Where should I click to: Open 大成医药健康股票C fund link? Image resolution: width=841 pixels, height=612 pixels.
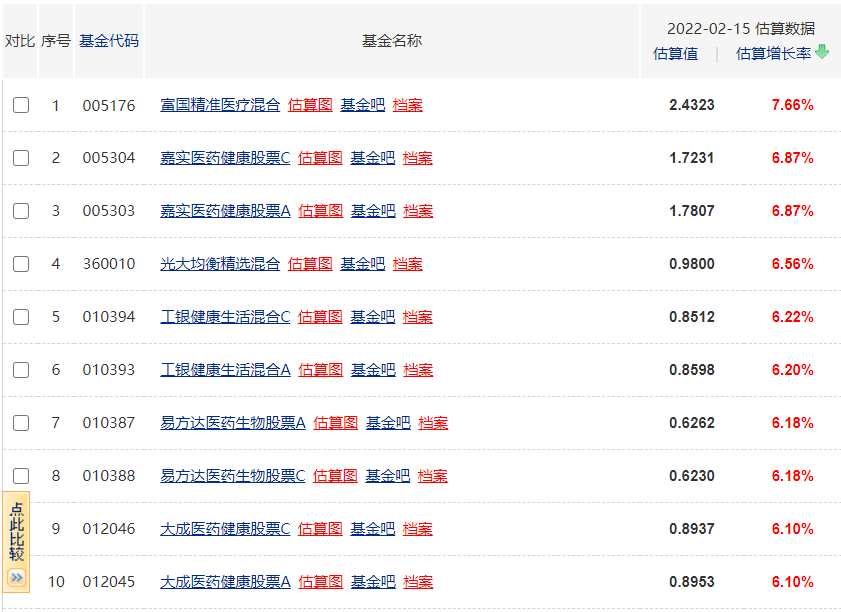pos(225,529)
